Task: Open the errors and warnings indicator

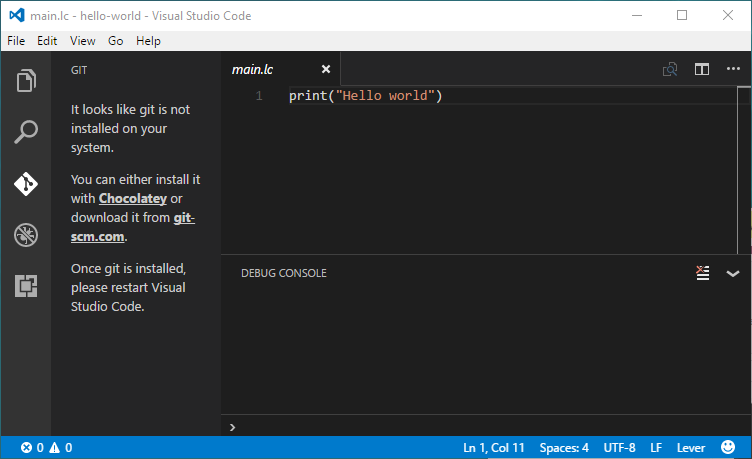Action: tap(47, 448)
